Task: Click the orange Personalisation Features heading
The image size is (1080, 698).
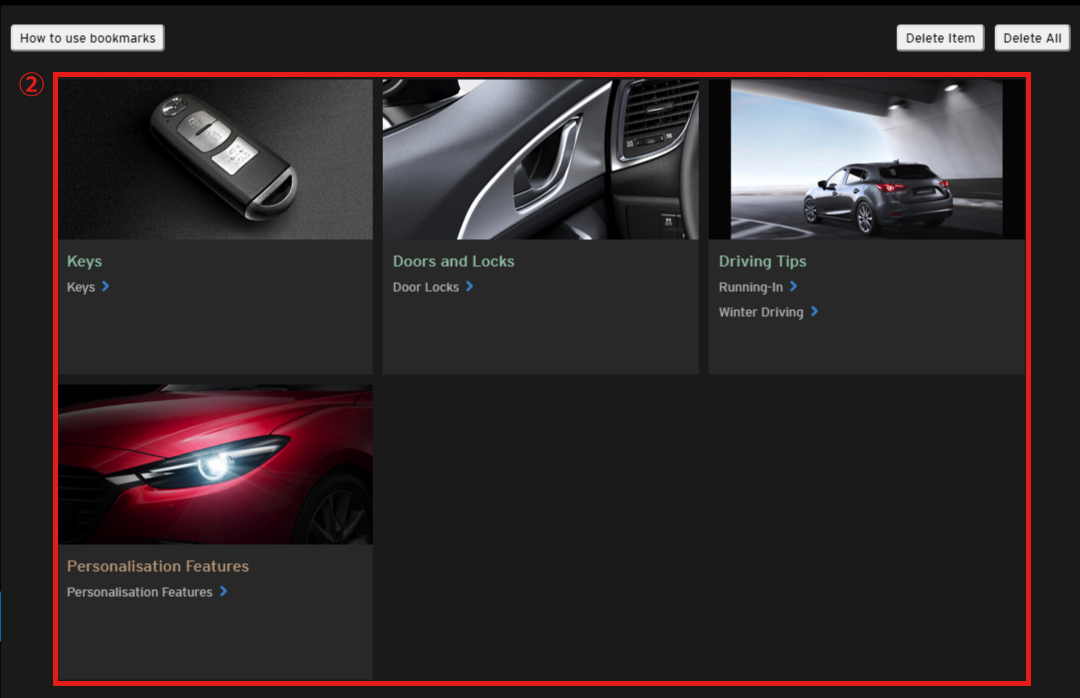Action: (158, 566)
